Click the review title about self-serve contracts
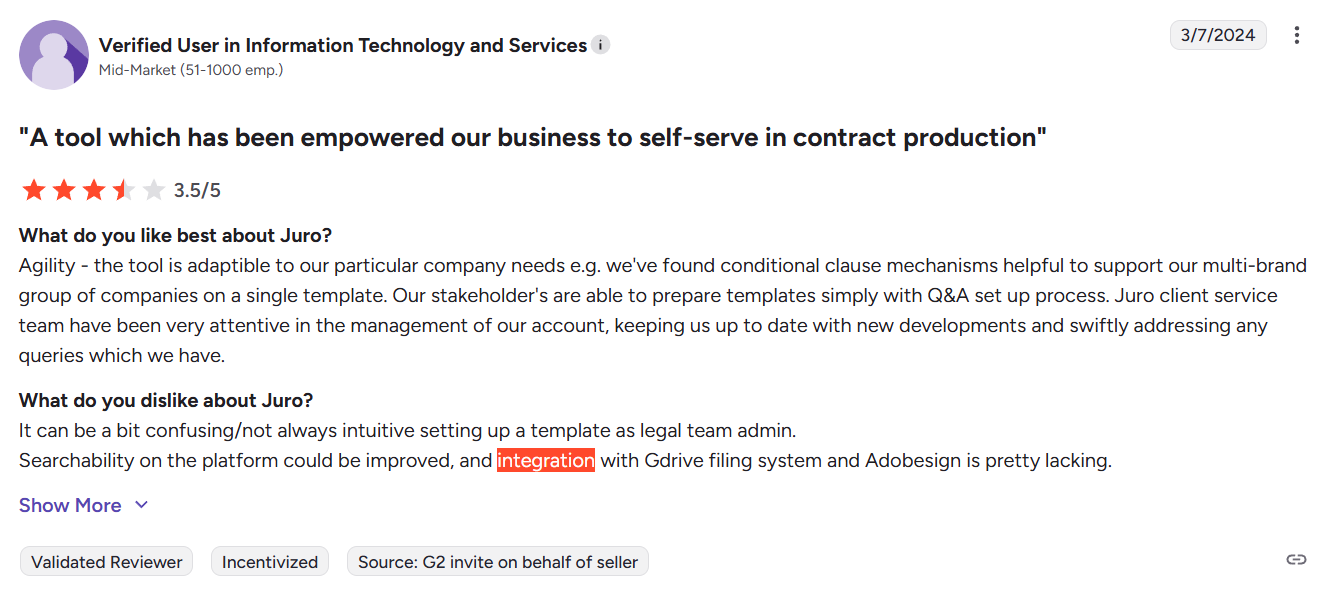1324x591 pixels. click(x=533, y=137)
